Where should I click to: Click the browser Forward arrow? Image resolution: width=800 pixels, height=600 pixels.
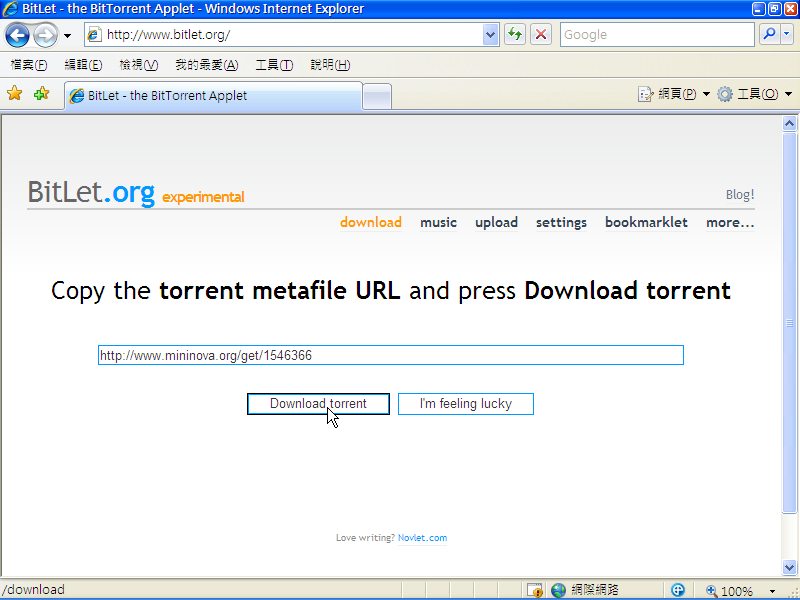coord(45,35)
